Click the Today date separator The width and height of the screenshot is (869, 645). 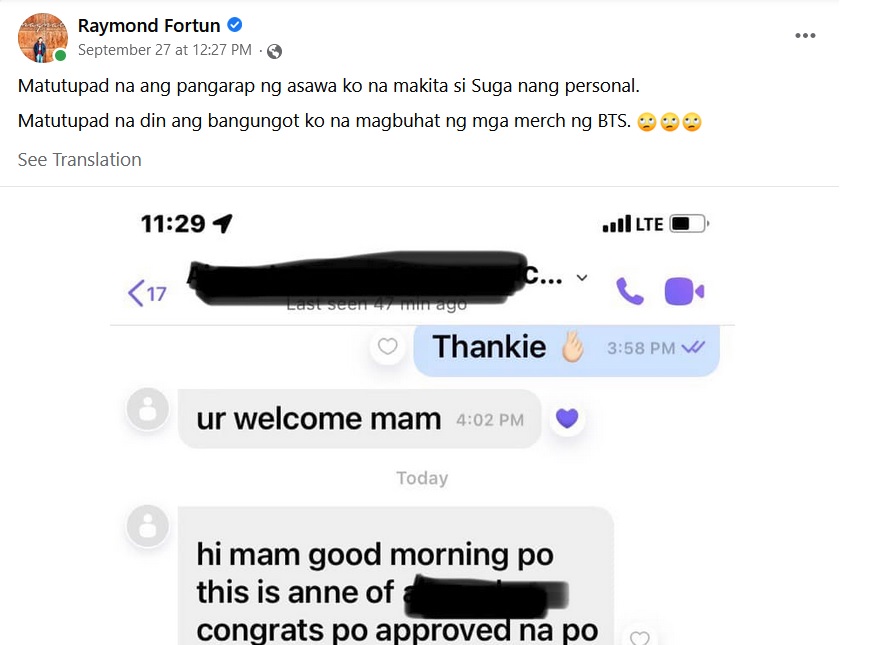pyautogui.click(x=422, y=478)
